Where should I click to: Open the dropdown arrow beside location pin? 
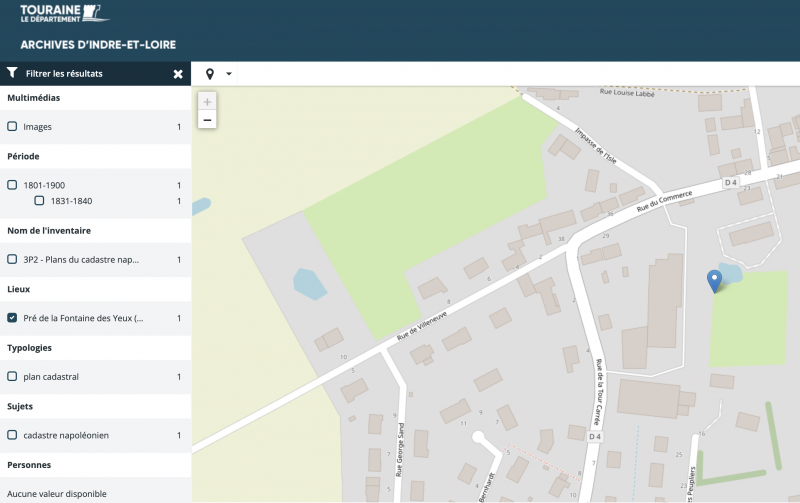pos(229,74)
